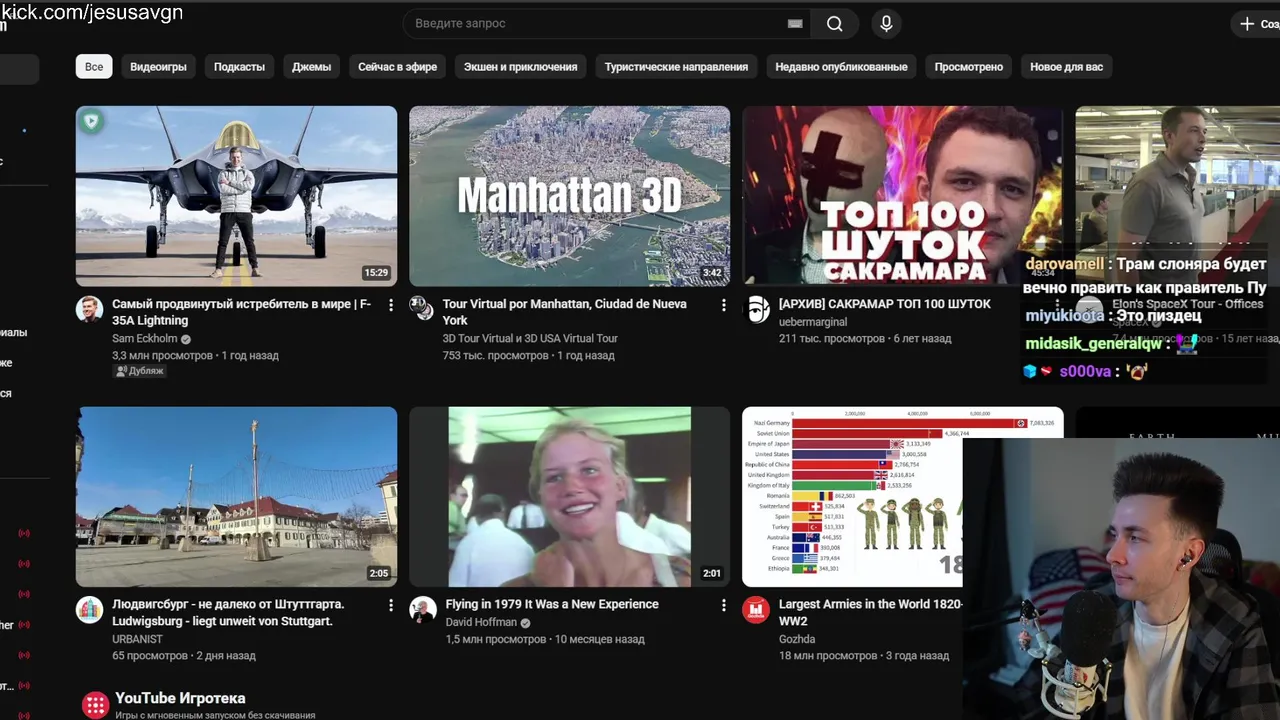Select the Просмотрено chip
Screen dimensions: 1280x720
968,67
